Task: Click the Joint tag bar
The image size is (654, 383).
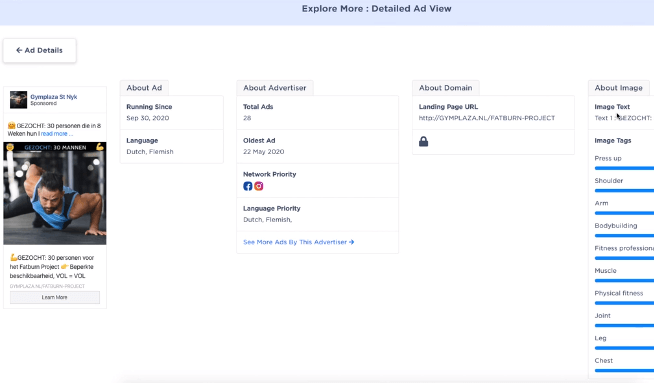Action: [x=624, y=326]
